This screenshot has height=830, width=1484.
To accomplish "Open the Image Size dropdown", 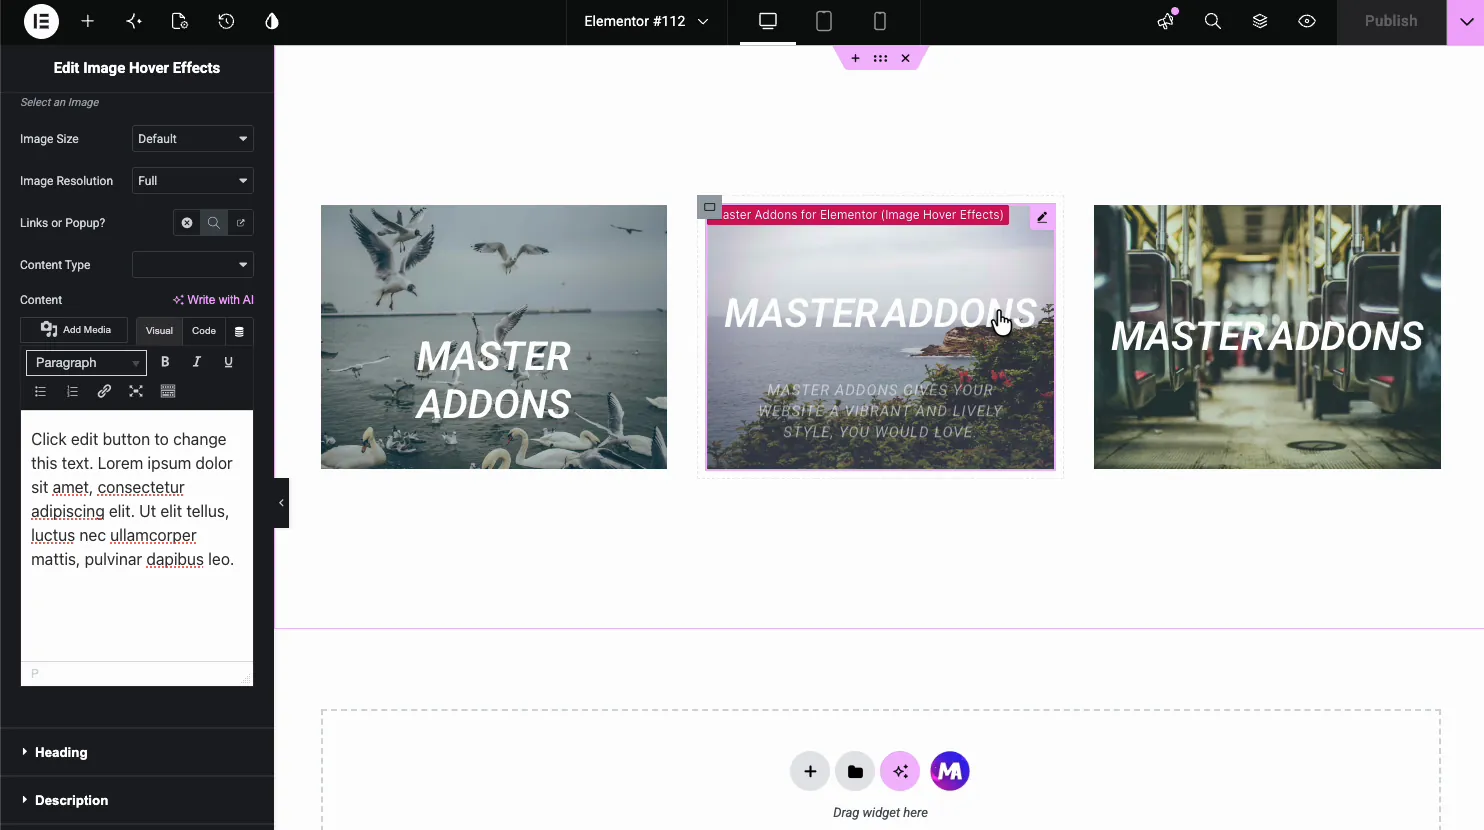I will pyautogui.click(x=193, y=139).
